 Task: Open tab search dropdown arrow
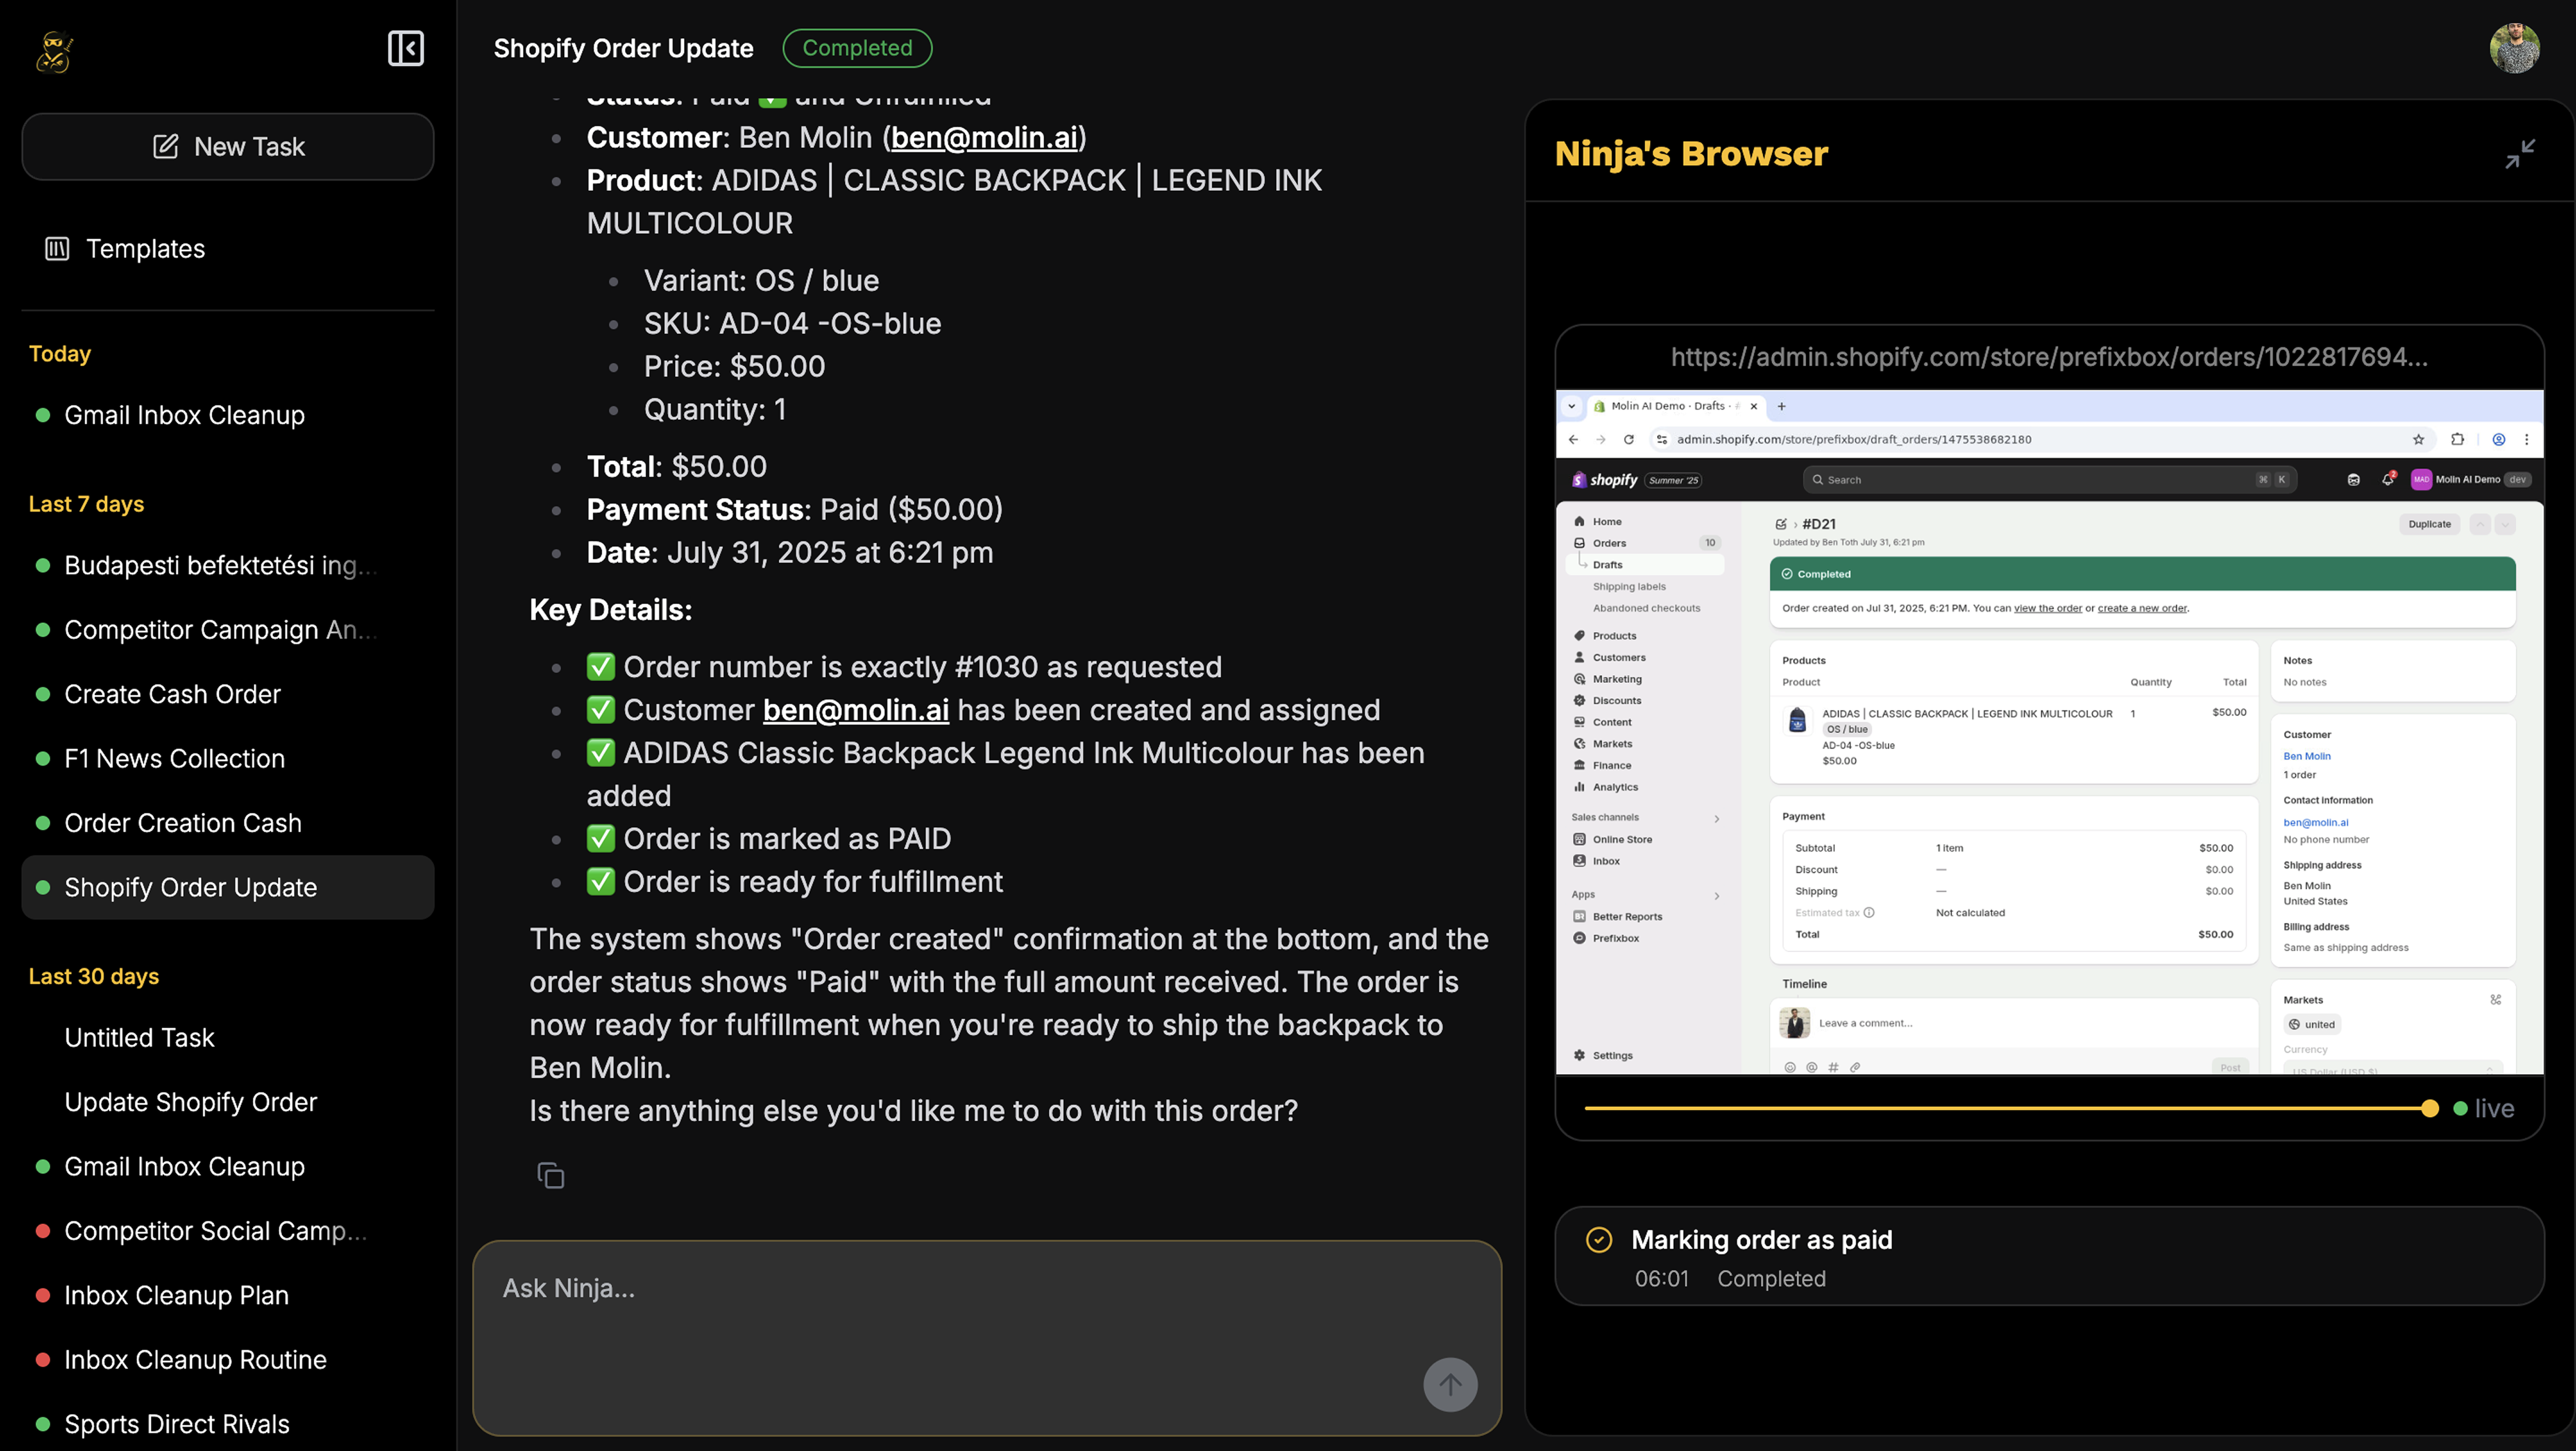(x=1571, y=406)
